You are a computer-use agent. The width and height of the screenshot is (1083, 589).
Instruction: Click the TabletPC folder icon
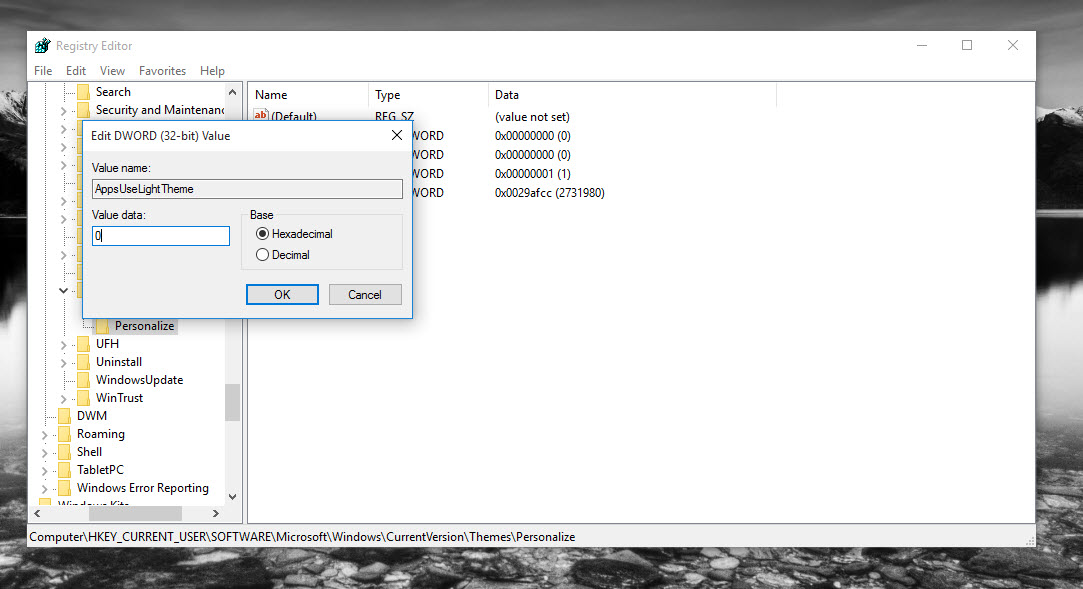click(x=65, y=470)
